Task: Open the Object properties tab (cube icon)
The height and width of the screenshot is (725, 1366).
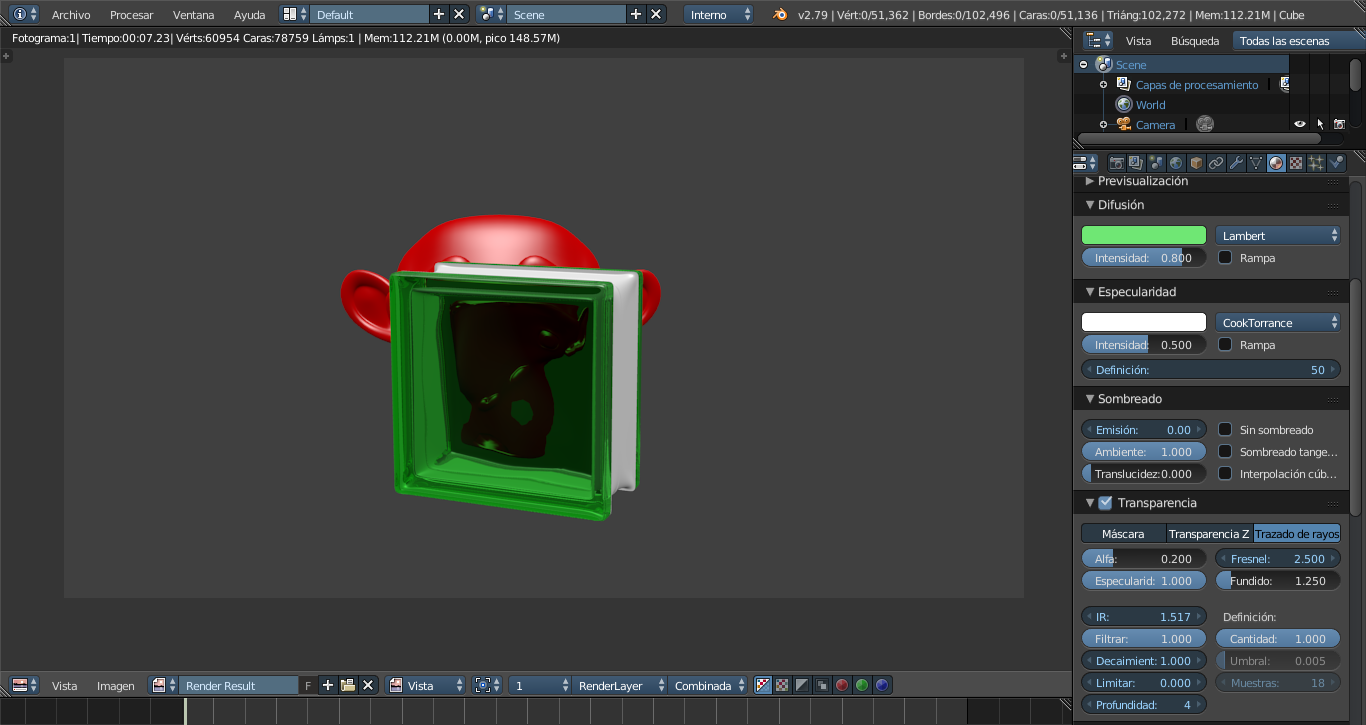Action: pyautogui.click(x=1196, y=163)
